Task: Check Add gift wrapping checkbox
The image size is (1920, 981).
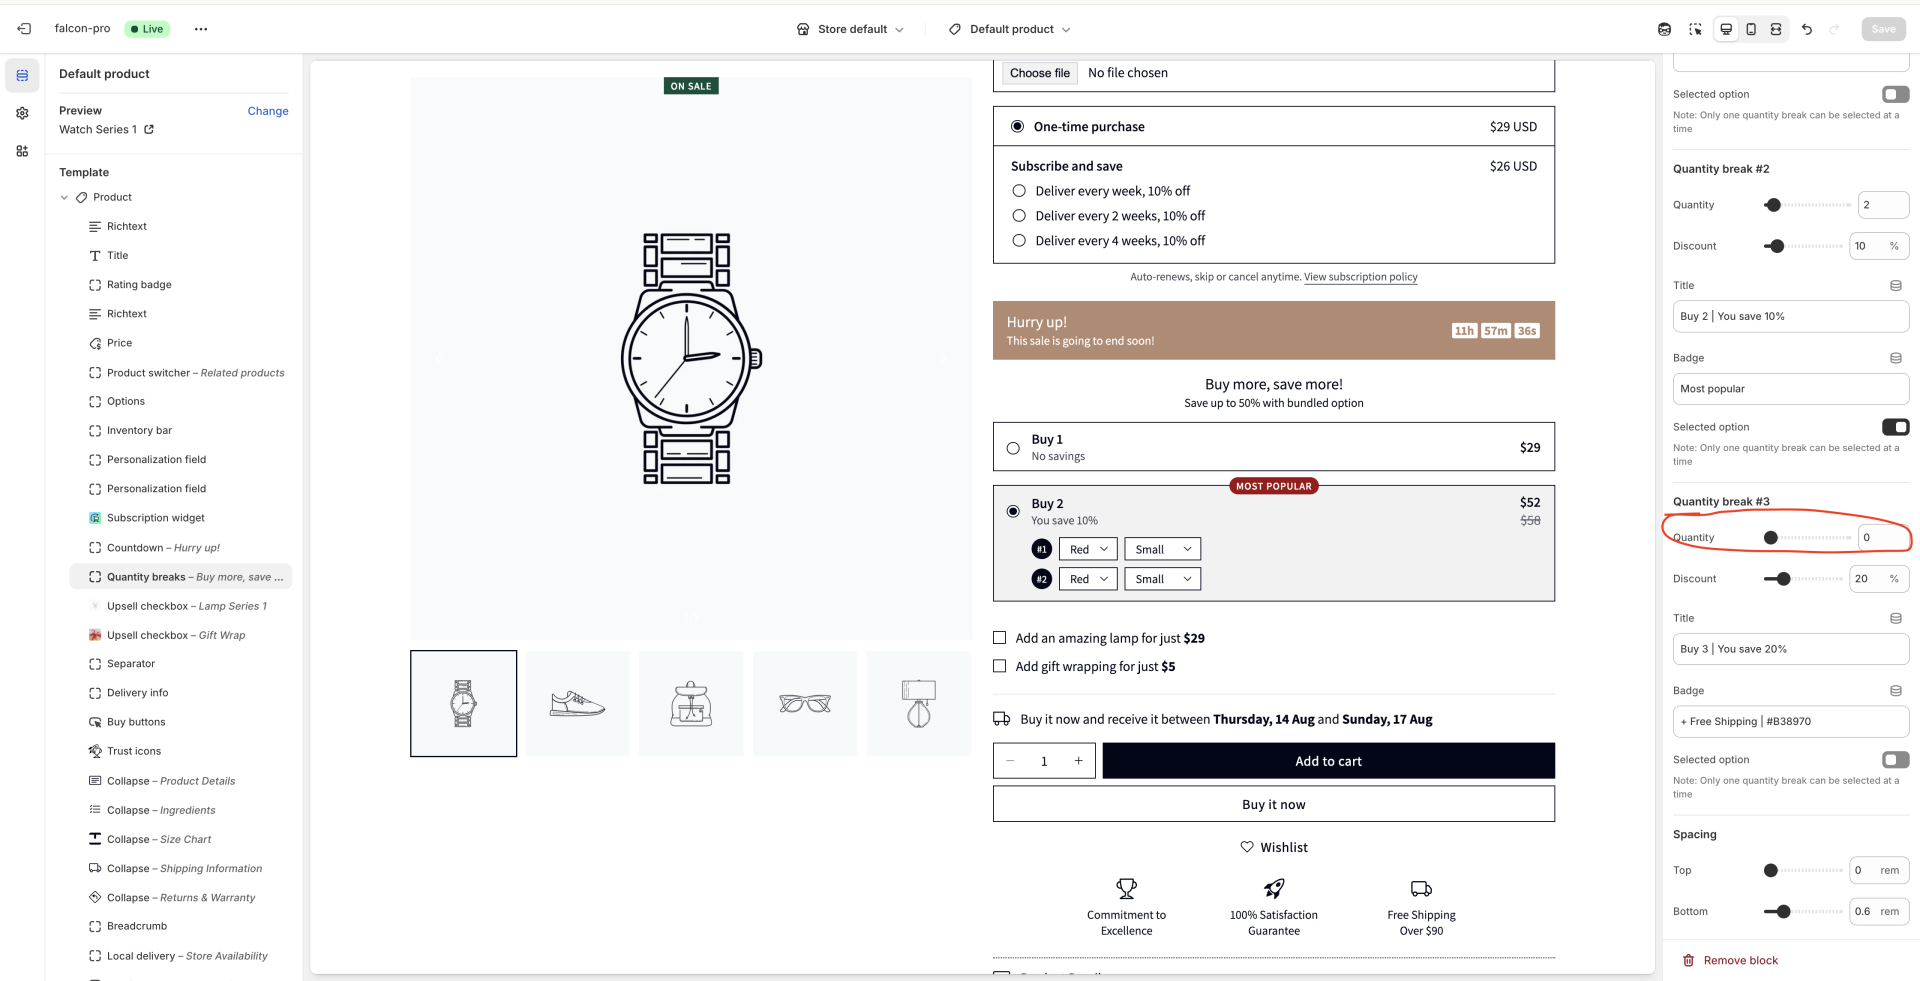Action: pyautogui.click(x=999, y=666)
